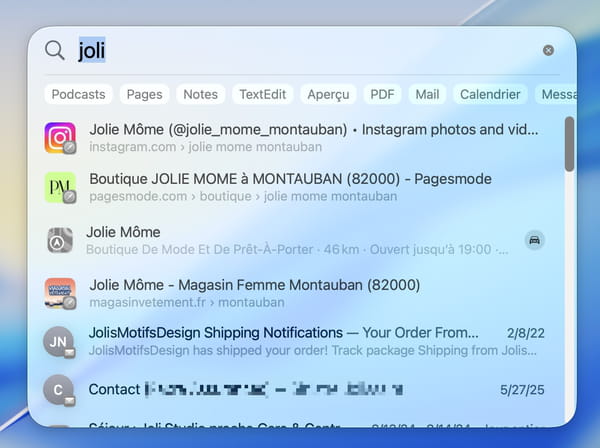
Task: Click the Instagram icon for Jolie Môme
Action: [x=60, y=138]
